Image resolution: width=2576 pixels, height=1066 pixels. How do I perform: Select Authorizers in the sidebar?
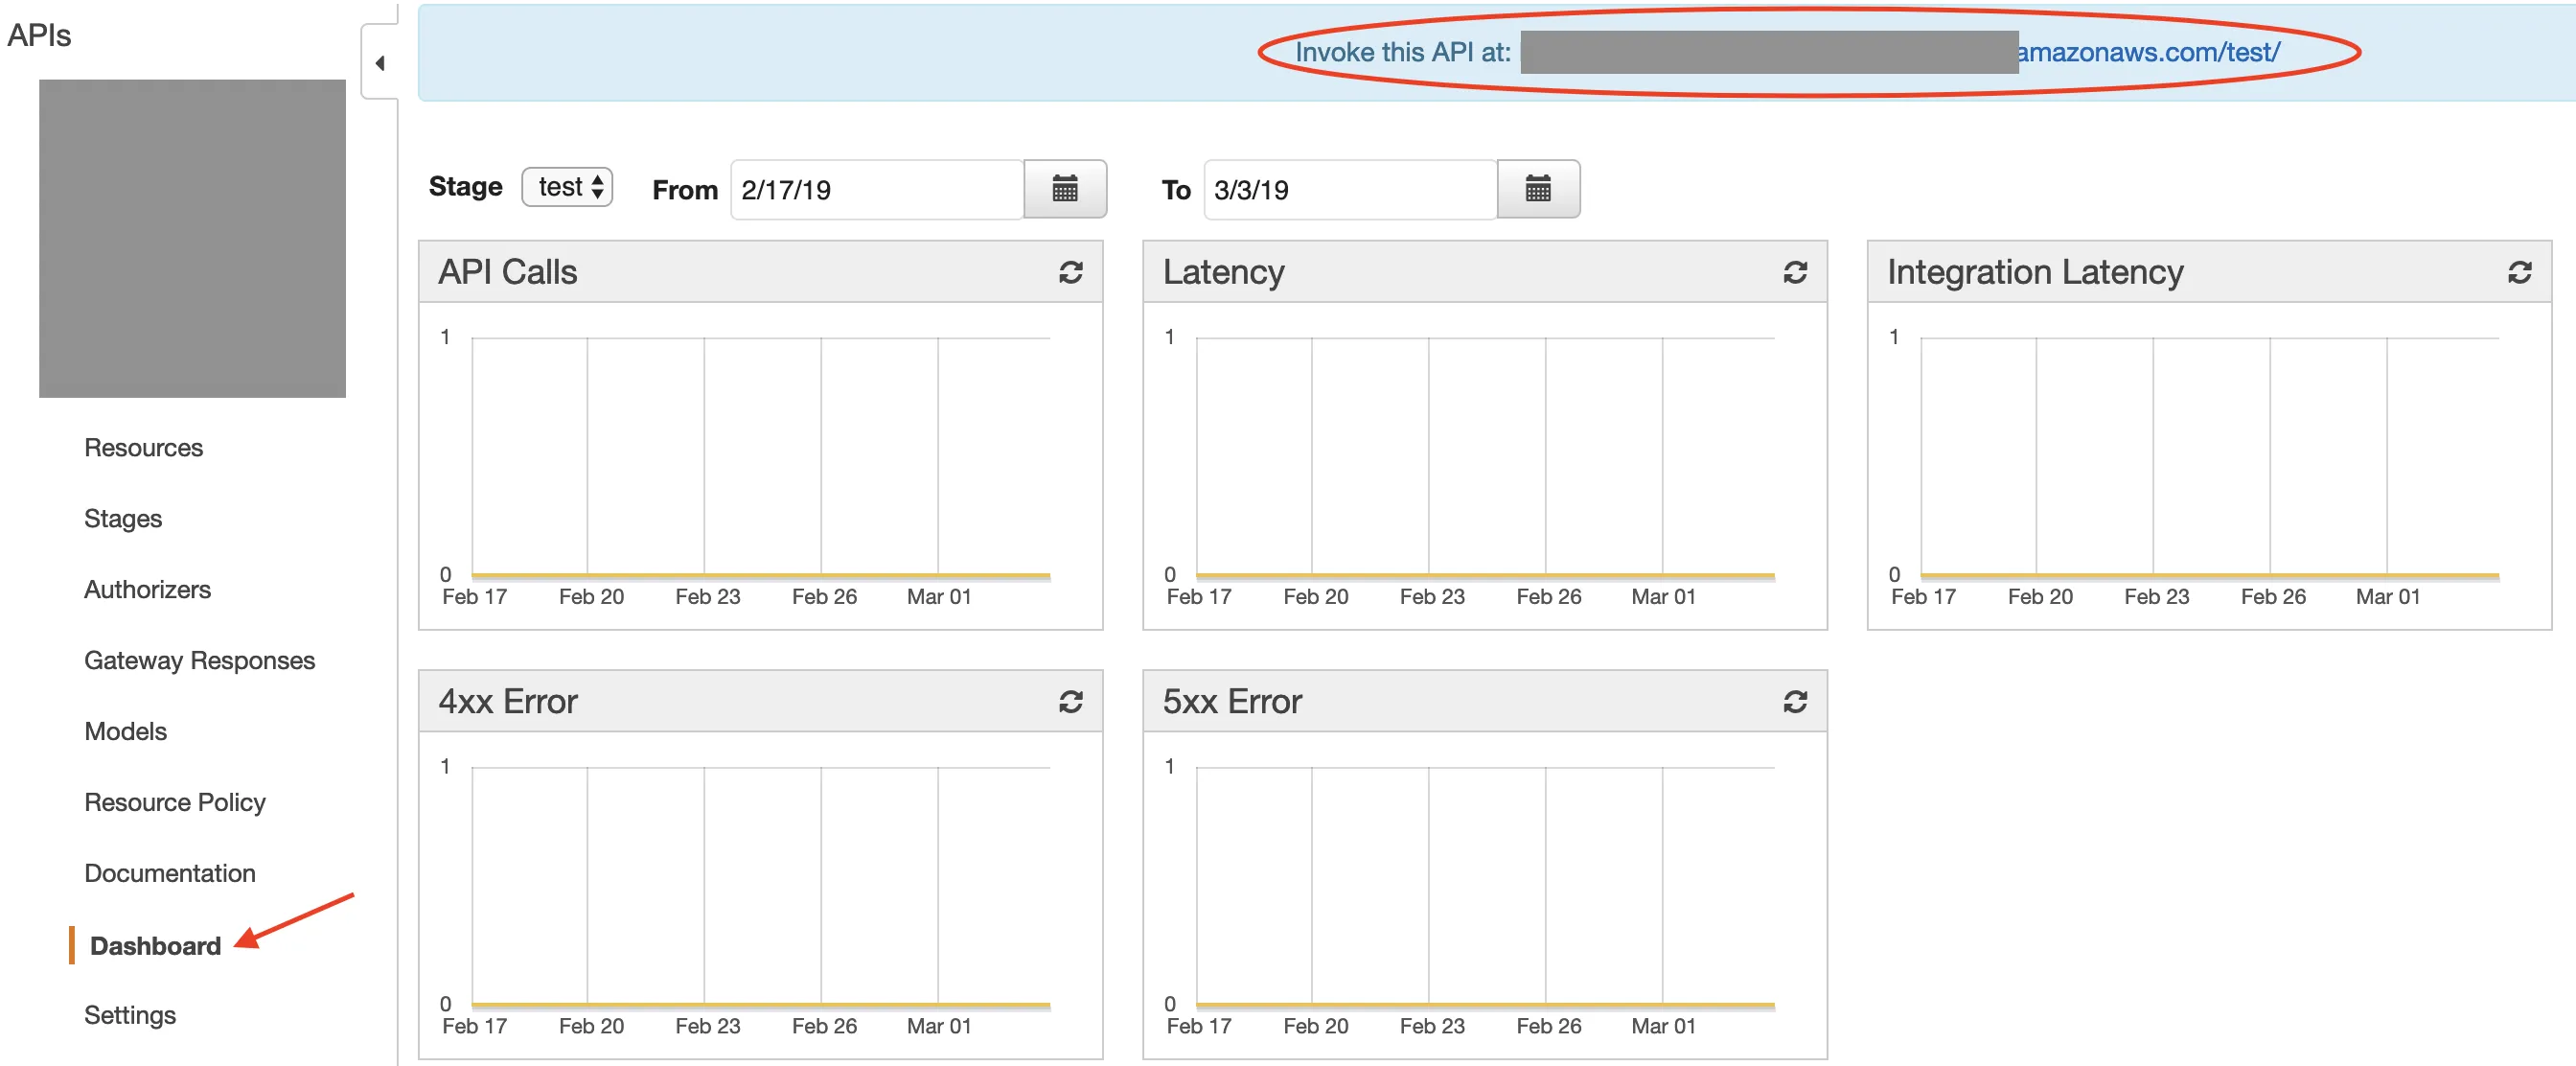pyautogui.click(x=147, y=589)
